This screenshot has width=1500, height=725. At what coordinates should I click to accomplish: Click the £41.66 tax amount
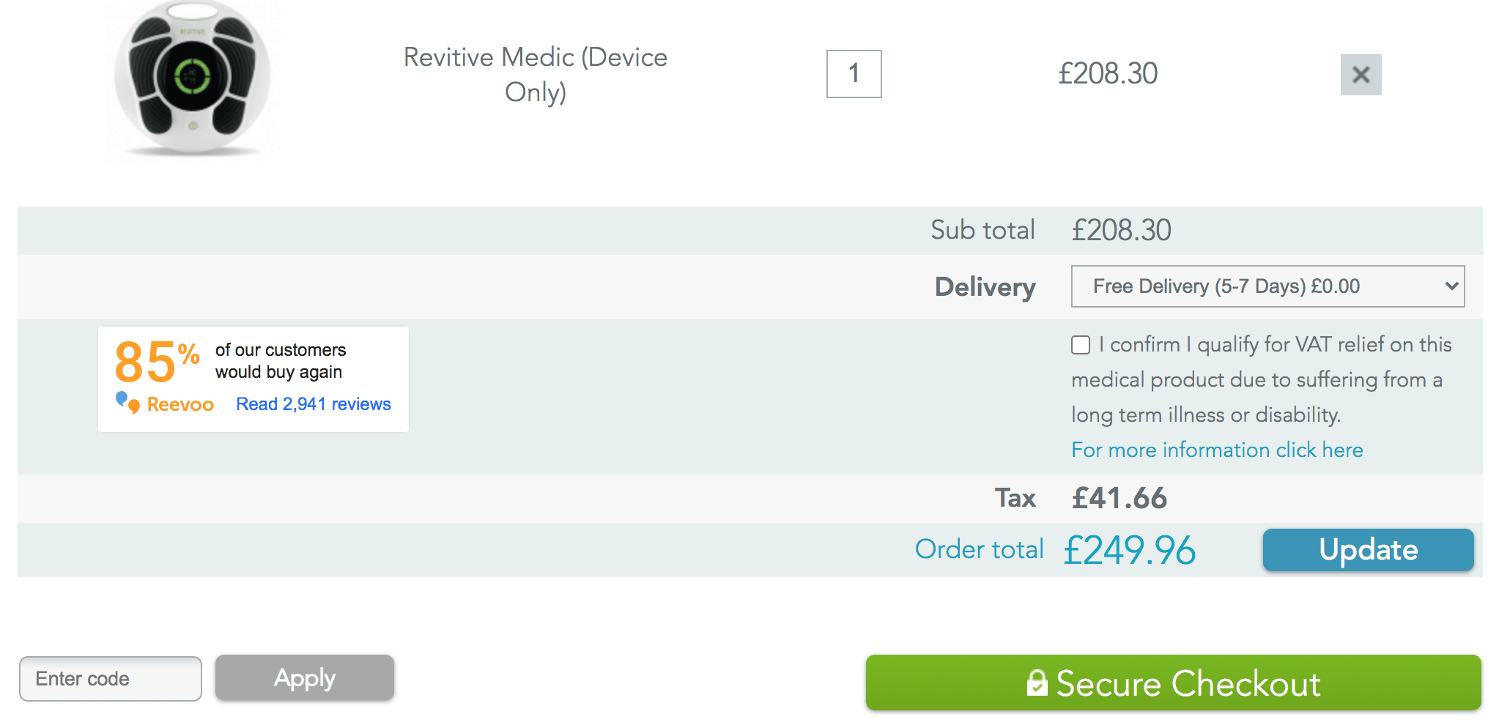tap(1119, 498)
